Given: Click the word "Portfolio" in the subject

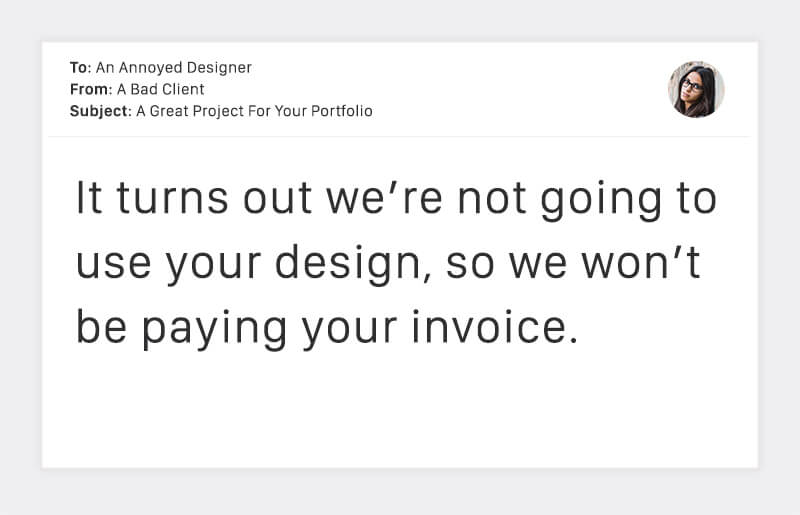Looking at the screenshot, I should coord(340,111).
